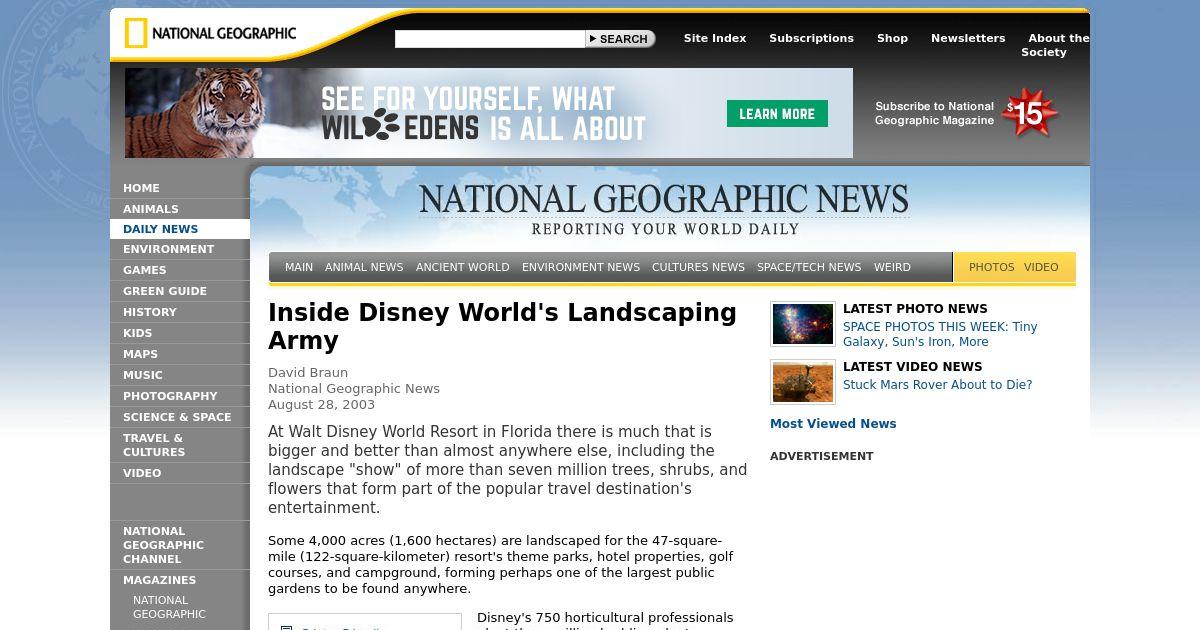Screen dimensions: 1200x630
Task: Click the SEARCH button
Action: (x=620, y=39)
